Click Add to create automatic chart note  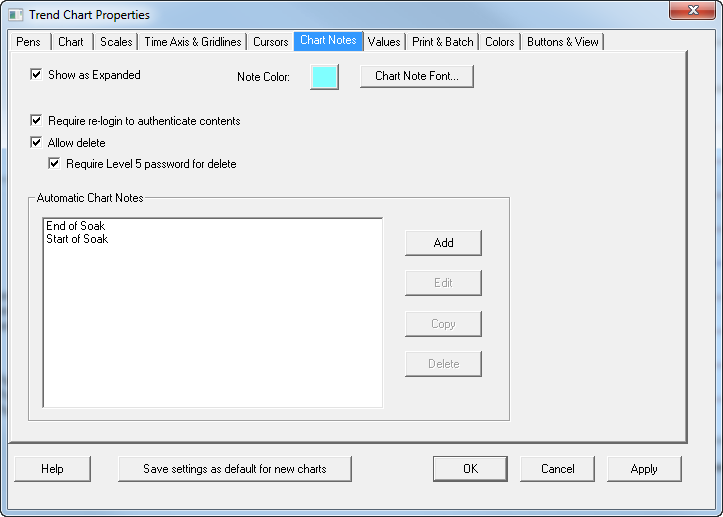(443, 243)
